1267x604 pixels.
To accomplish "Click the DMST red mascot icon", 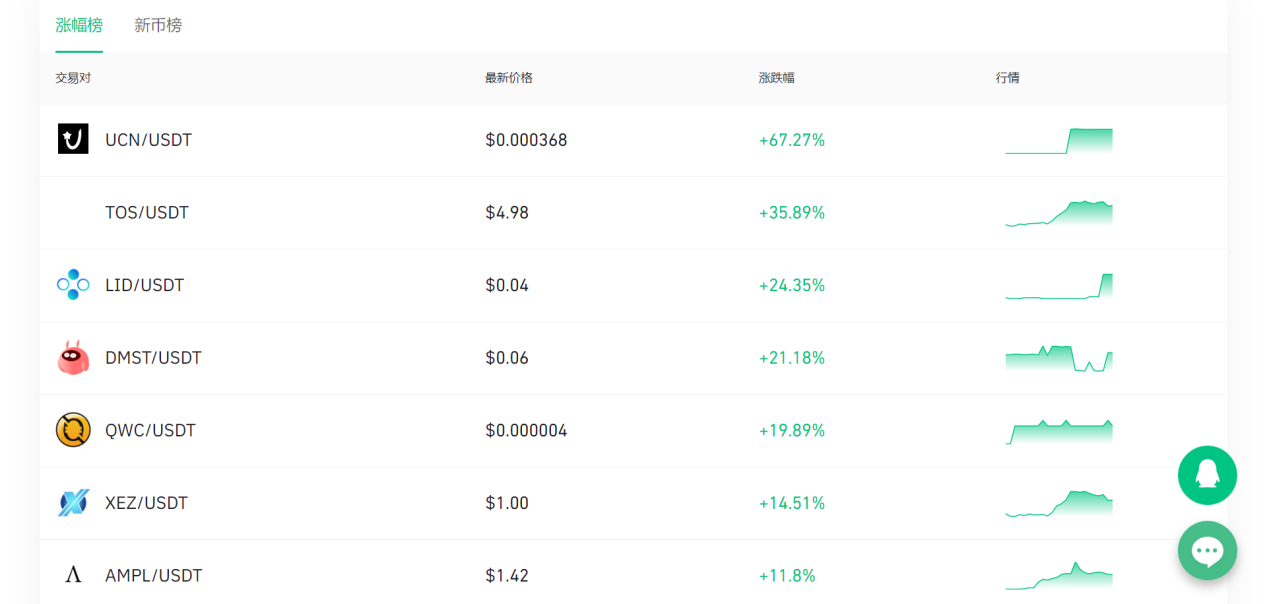I will point(73,358).
